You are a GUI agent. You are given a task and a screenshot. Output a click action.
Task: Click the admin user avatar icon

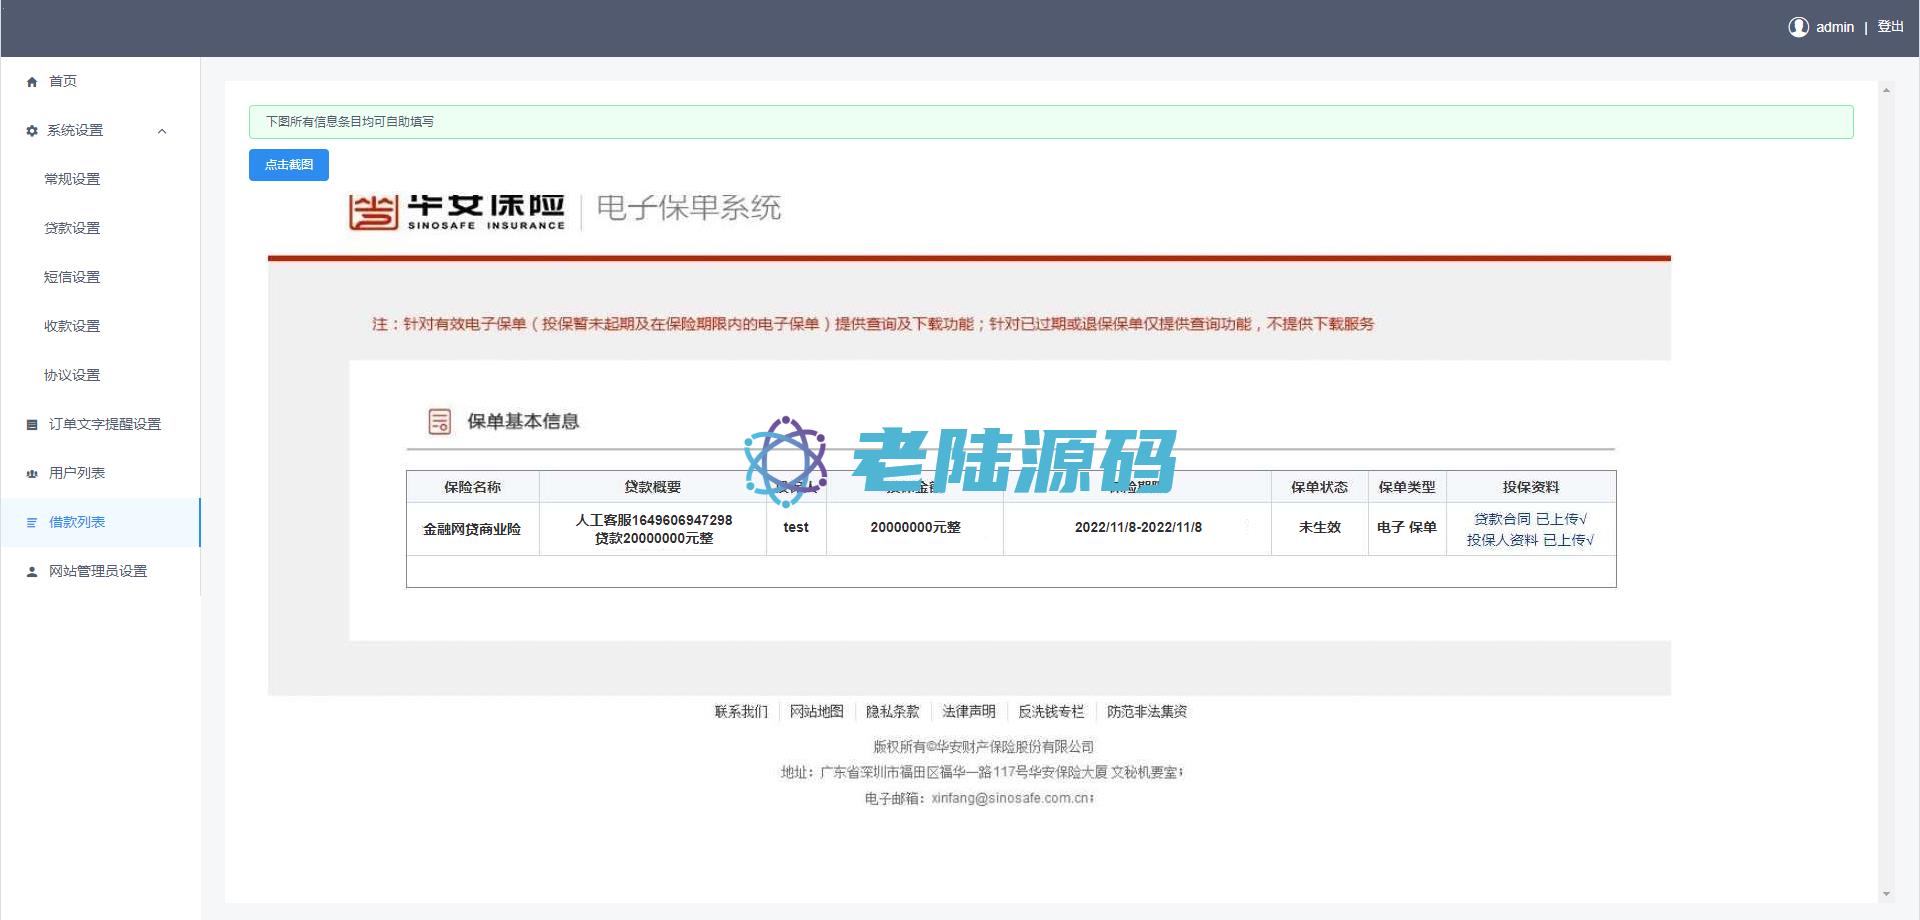click(1798, 27)
